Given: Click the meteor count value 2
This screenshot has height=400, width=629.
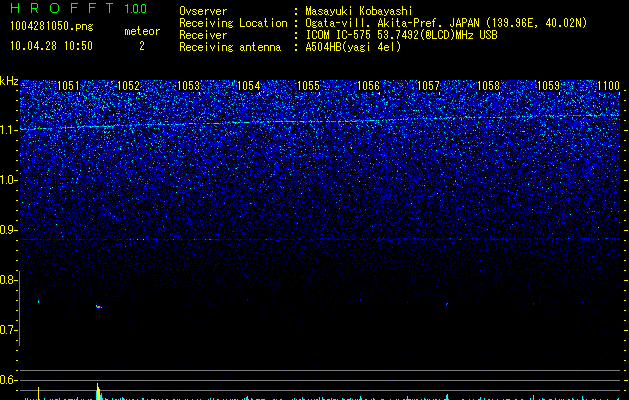Looking at the screenshot, I should point(142,46).
